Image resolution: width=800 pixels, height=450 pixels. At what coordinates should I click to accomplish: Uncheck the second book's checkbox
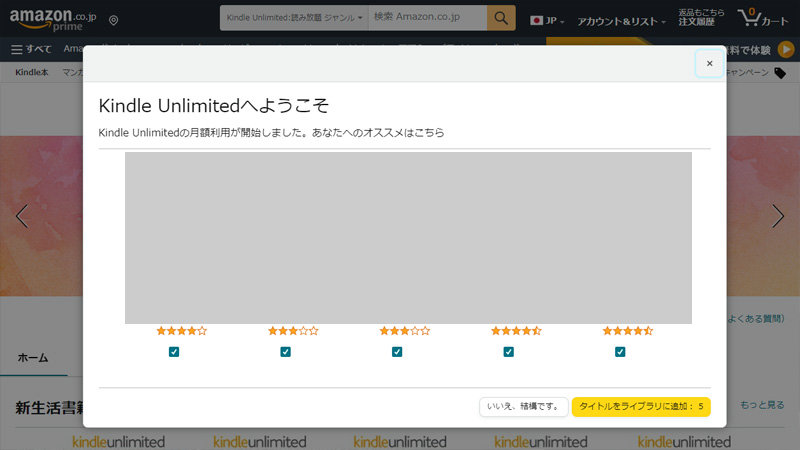(x=285, y=352)
